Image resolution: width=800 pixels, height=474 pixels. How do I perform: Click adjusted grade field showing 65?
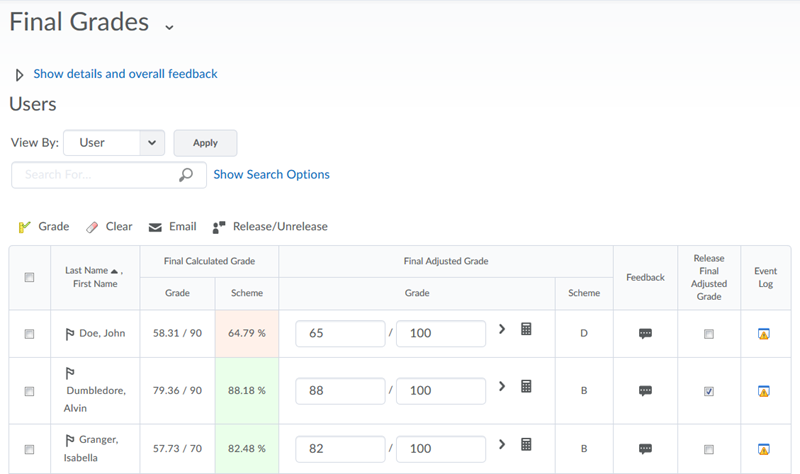[340, 333]
